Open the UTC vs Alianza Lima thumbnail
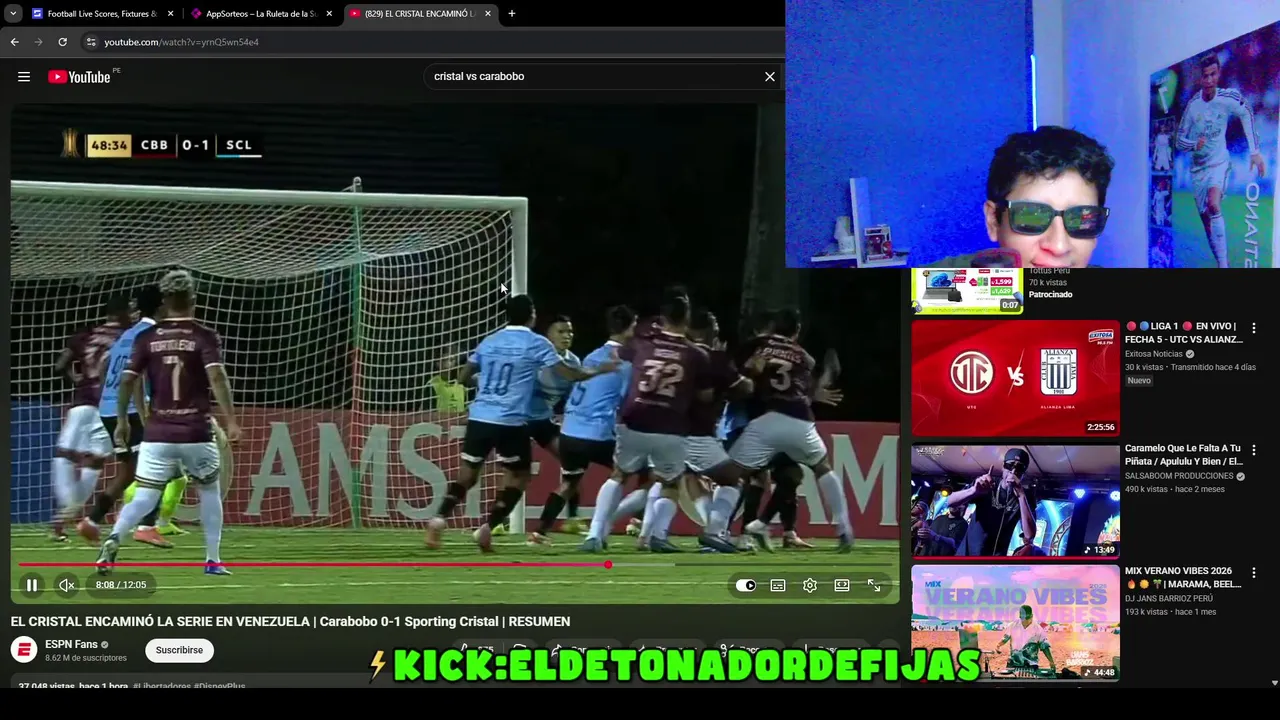 click(1015, 378)
